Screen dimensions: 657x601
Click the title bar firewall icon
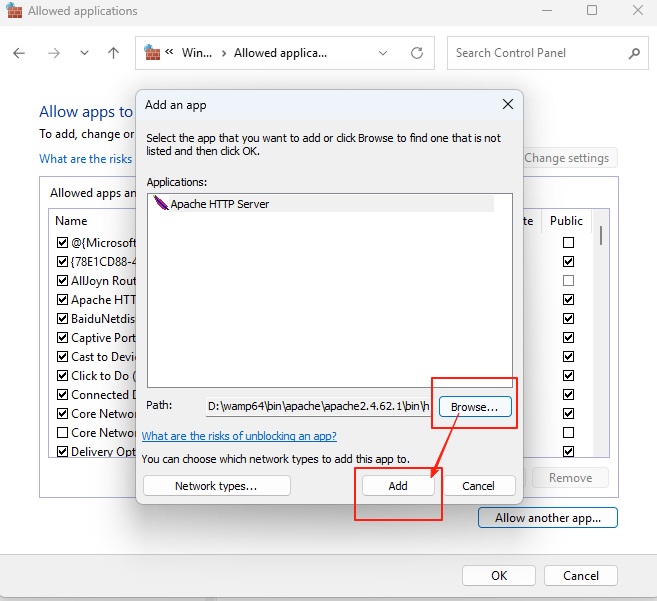(14, 10)
